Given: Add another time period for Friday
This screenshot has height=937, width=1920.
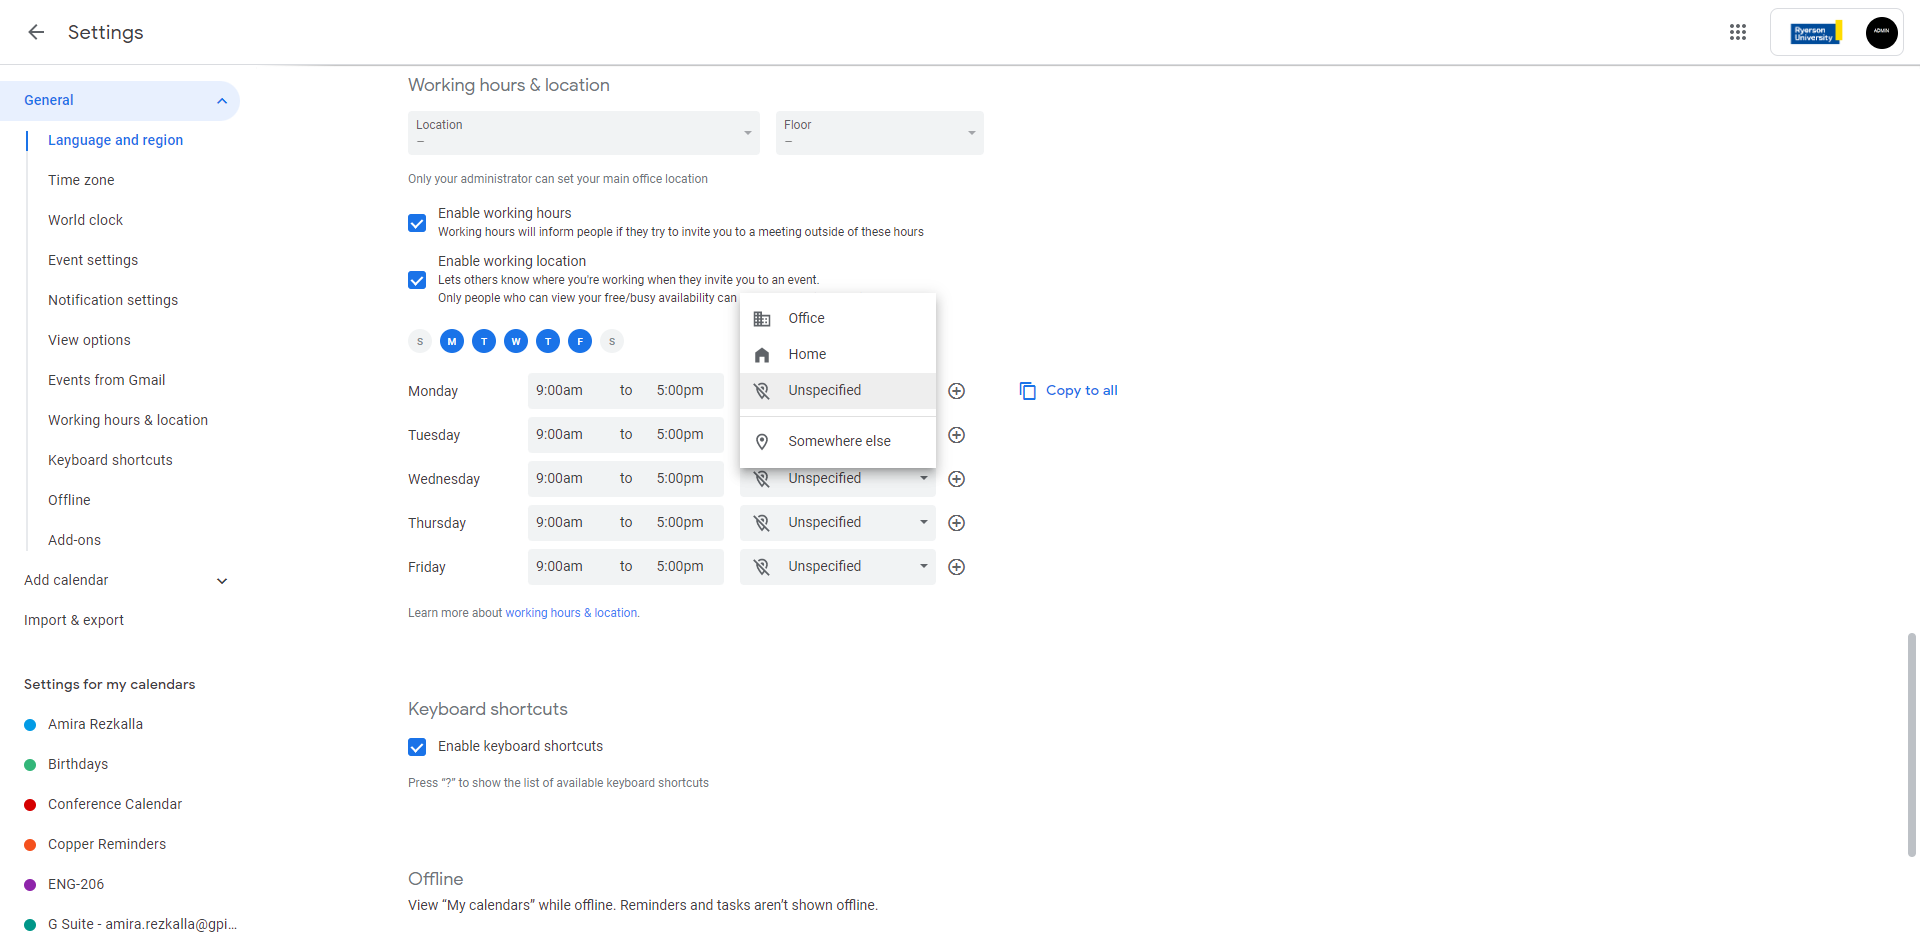Looking at the screenshot, I should click(956, 567).
